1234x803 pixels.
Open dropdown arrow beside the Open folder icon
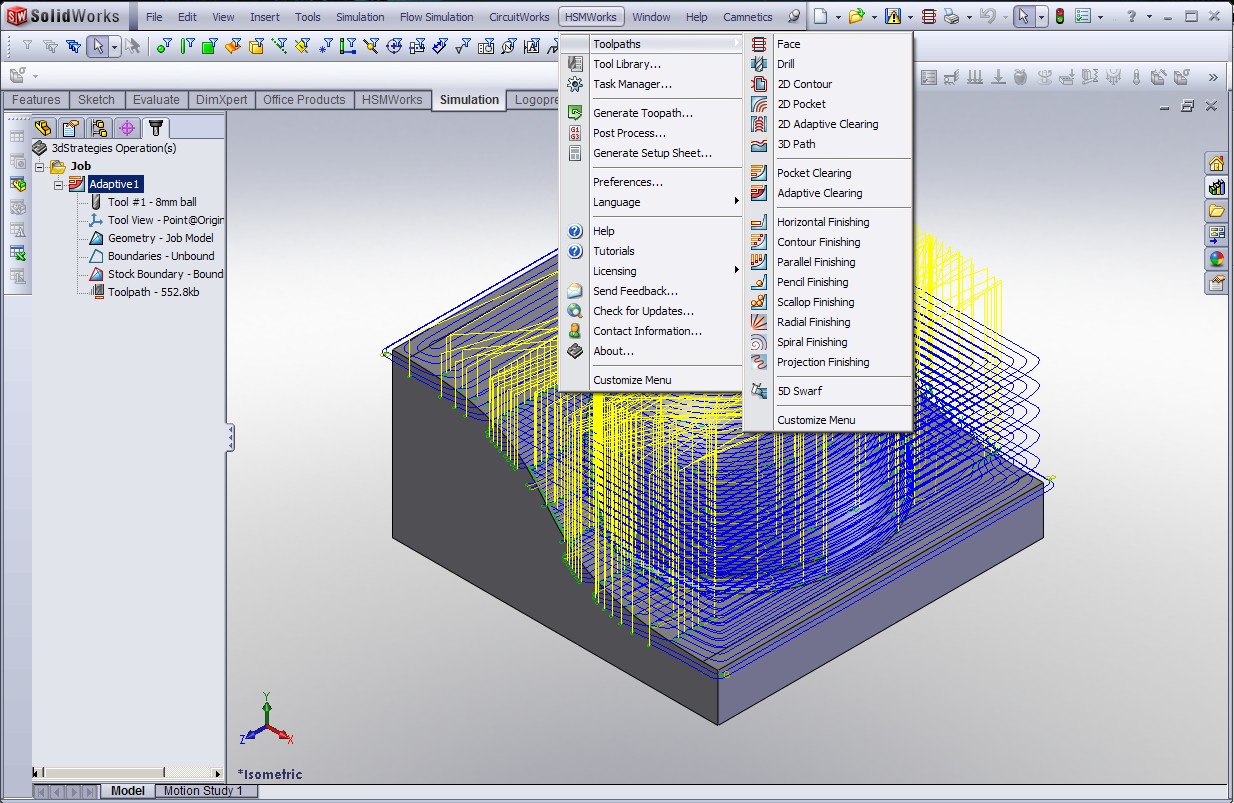click(875, 17)
